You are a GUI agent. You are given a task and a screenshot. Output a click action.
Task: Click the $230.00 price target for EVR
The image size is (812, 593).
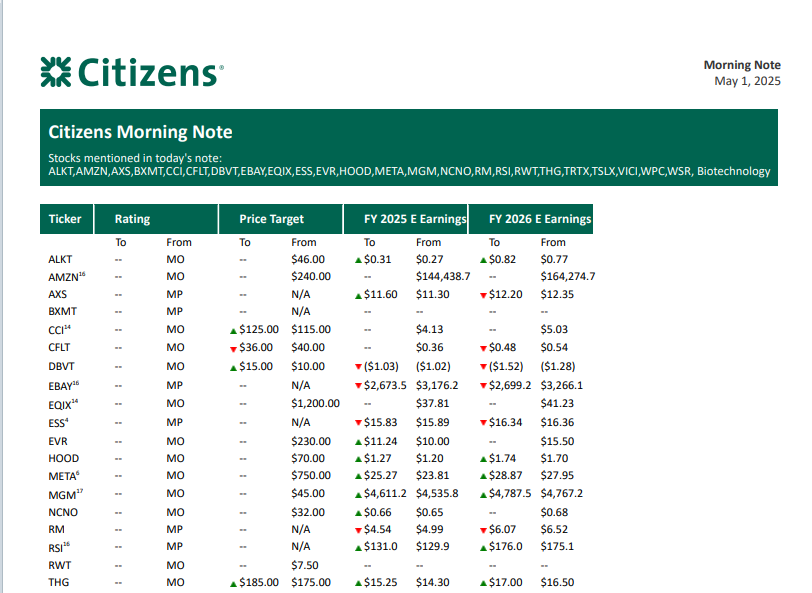click(311, 441)
